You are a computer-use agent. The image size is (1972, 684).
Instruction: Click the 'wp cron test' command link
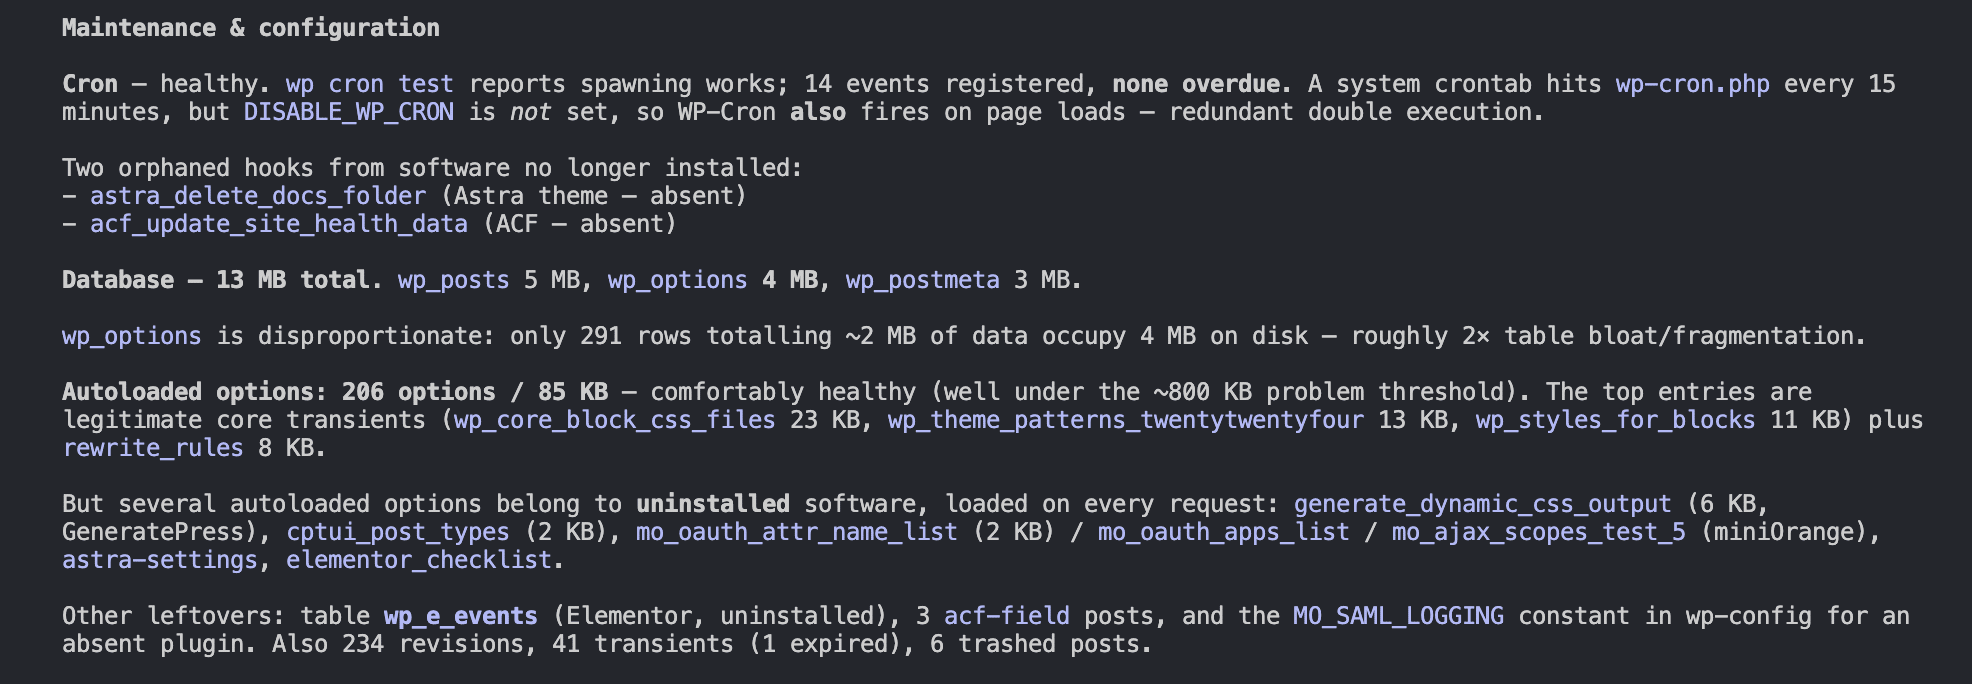click(x=370, y=84)
